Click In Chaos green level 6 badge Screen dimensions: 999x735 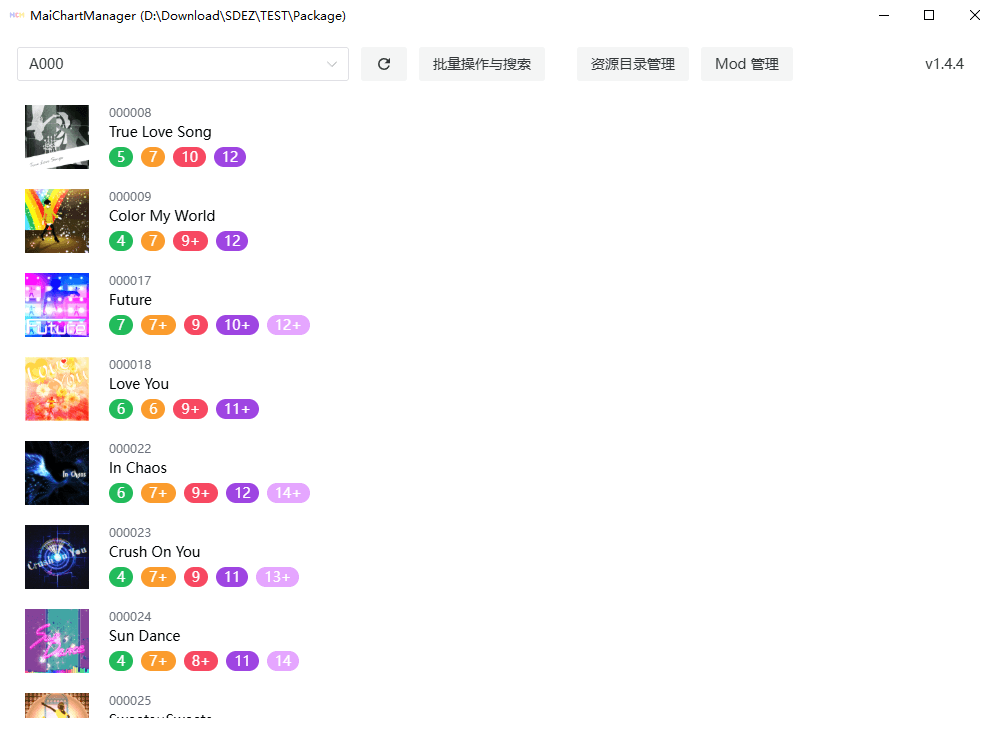click(x=121, y=493)
